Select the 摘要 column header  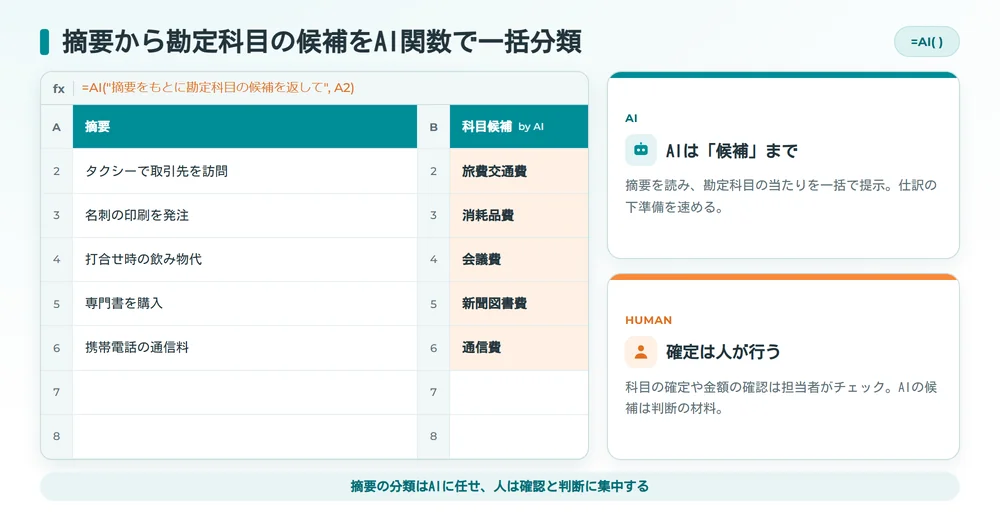point(245,127)
